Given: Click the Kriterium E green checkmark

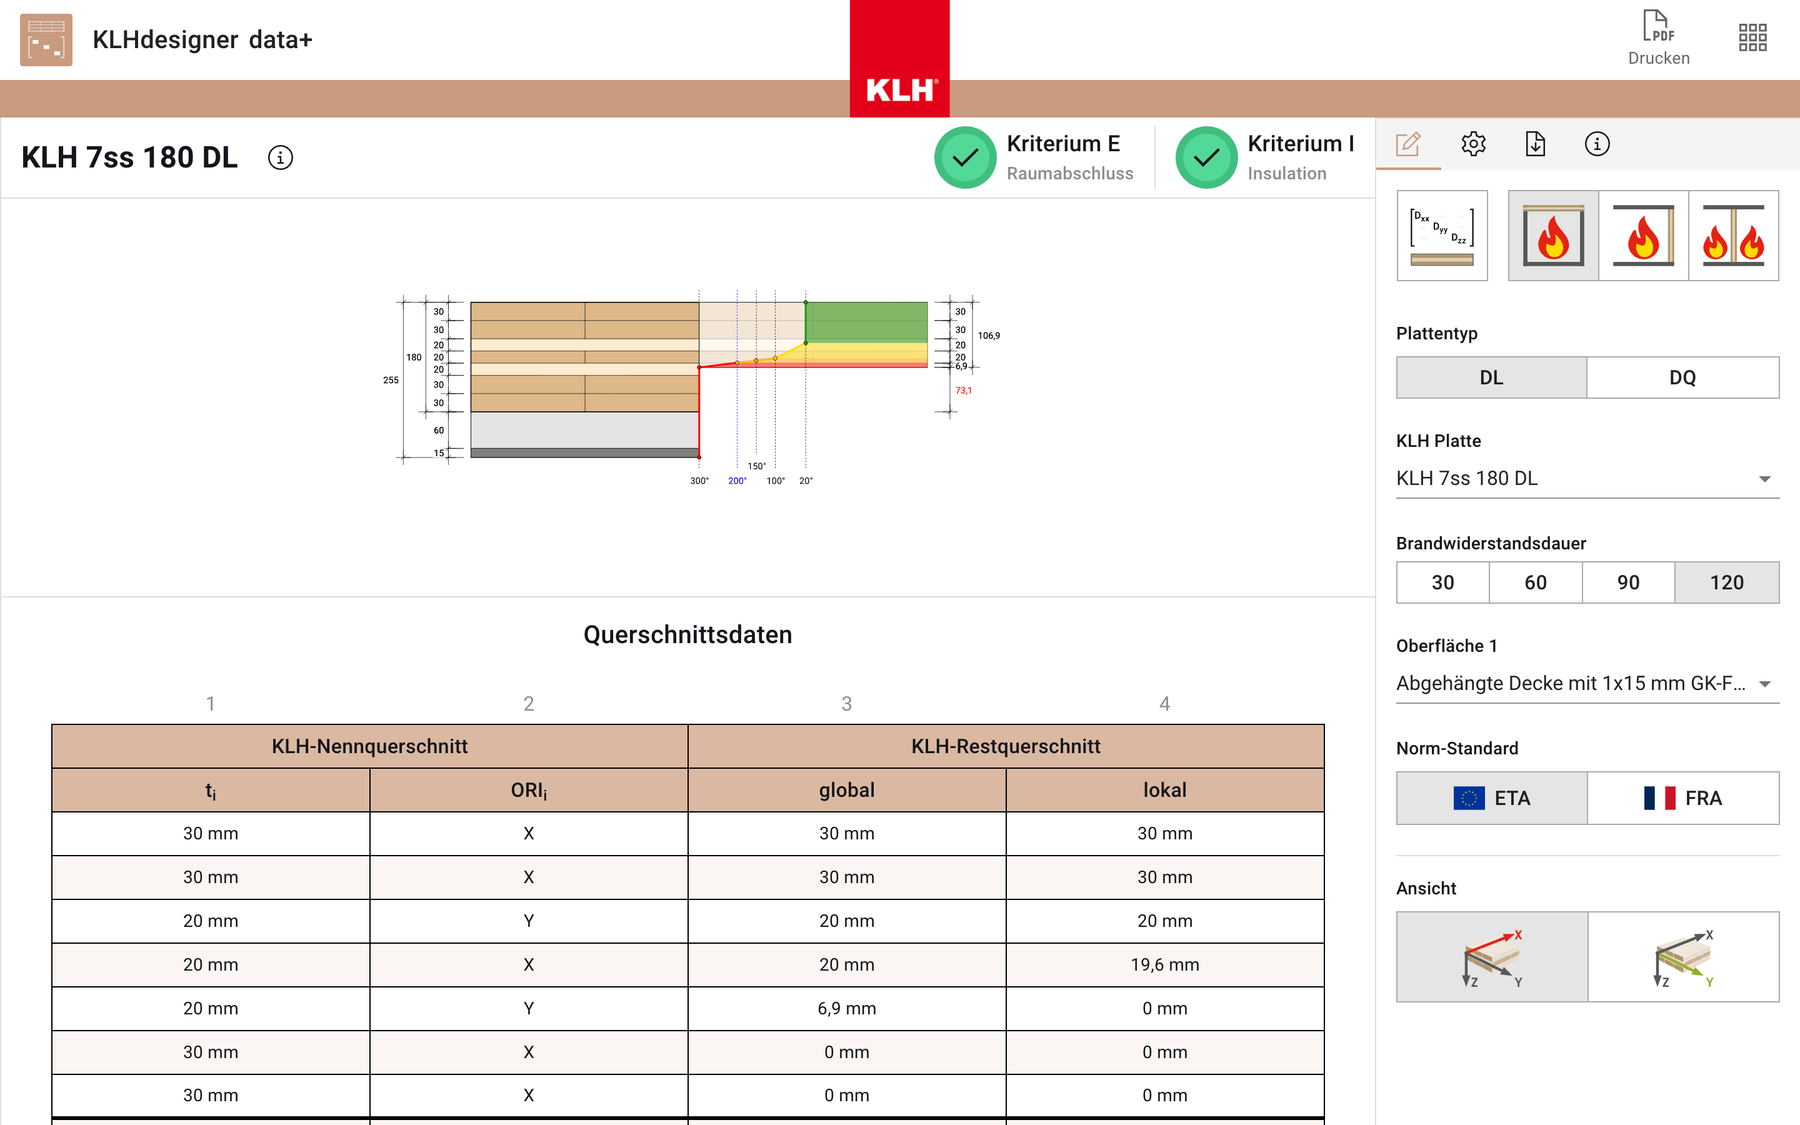Looking at the screenshot, I should coord(965,158).
